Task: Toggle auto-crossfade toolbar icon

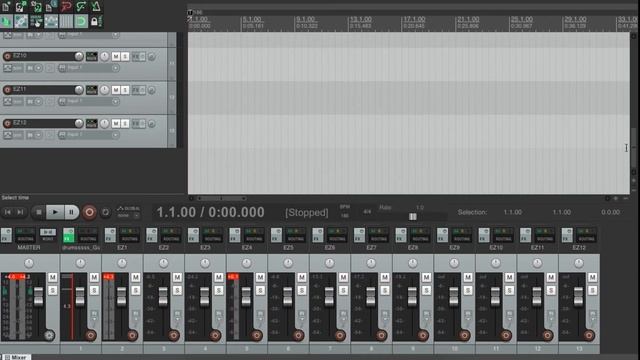Action: coord(6,21)
